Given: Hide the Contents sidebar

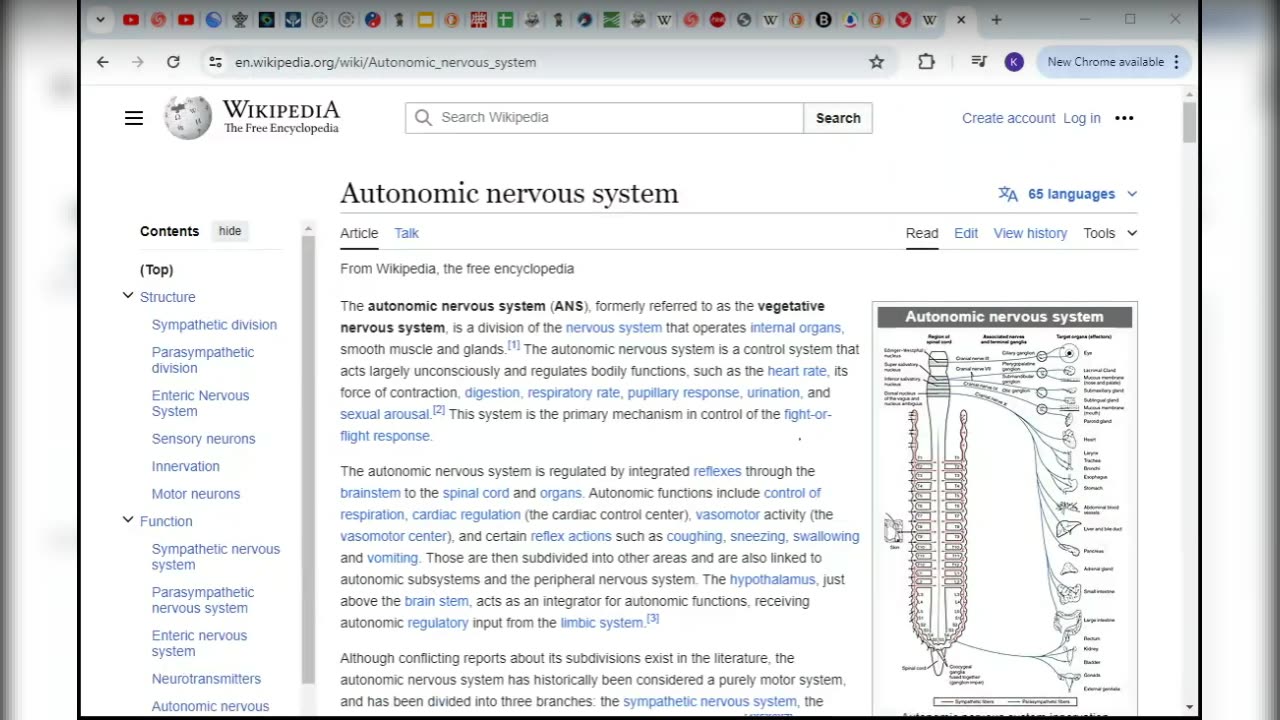Looking at the screenshot, I should click(230, 231).
